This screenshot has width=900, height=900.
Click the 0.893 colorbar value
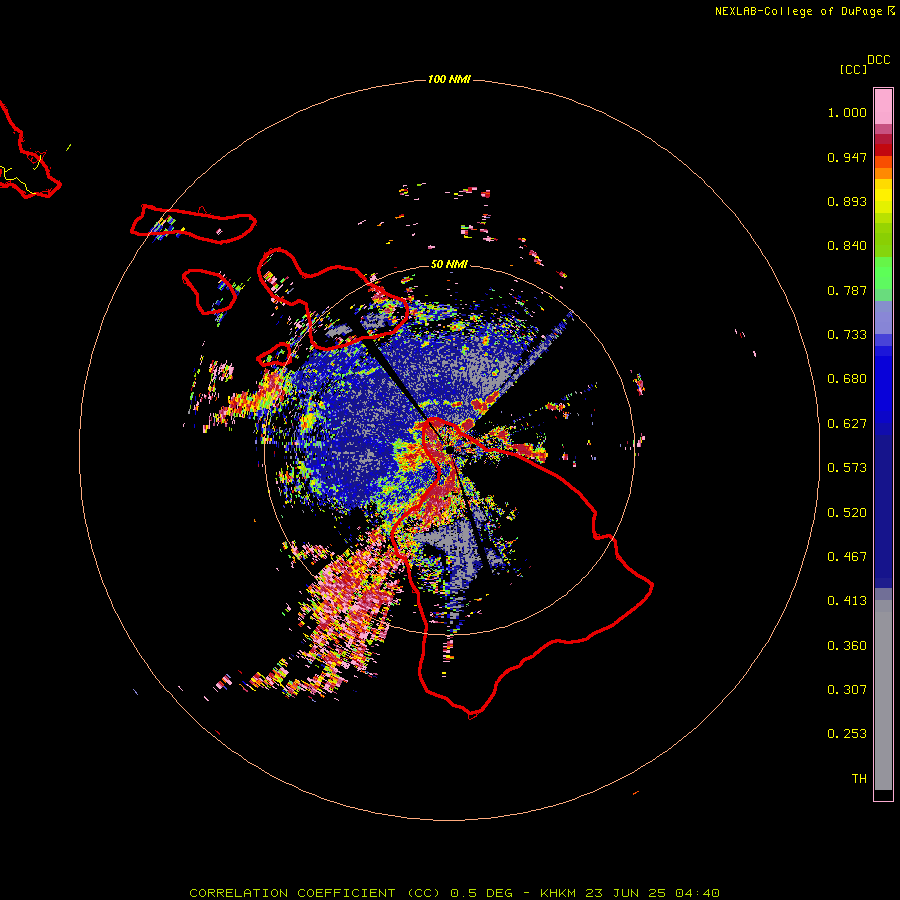tap(847, 201)
